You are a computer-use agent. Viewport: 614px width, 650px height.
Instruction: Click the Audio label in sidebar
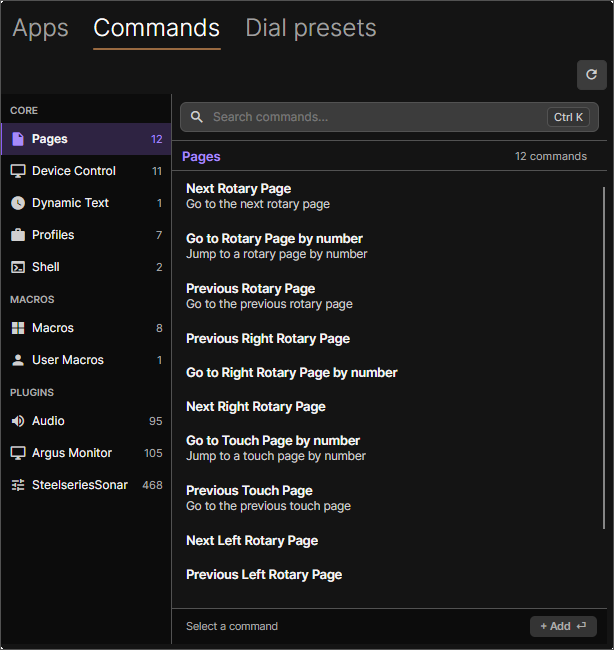pos(48,421)
